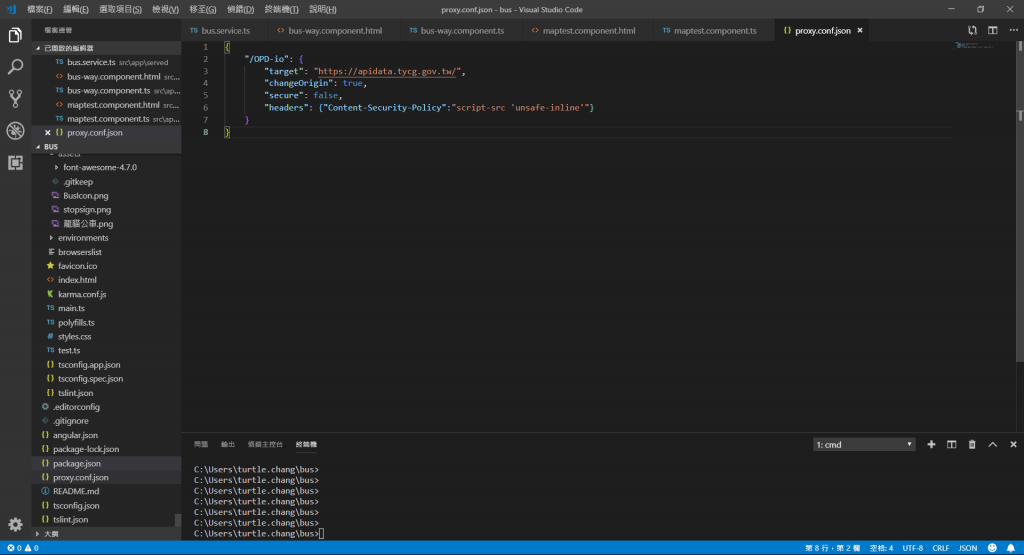Open the Explorer view in activity bar
Image resolution: width=1024 pixels, height=555 pixels.
[15, 35]
